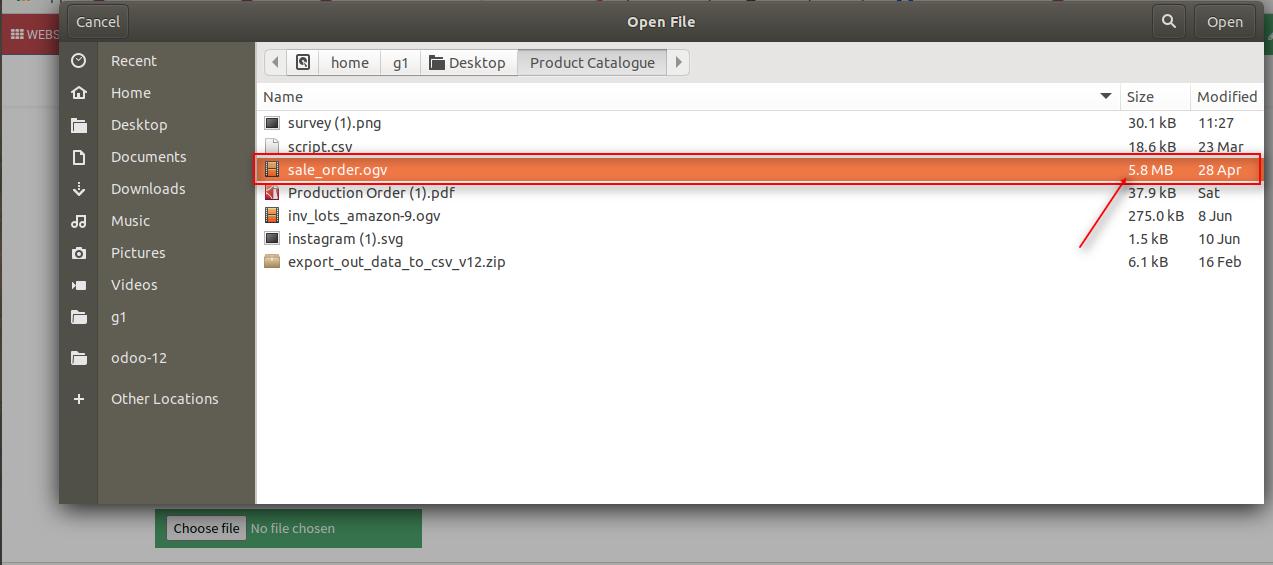Click the g1 path bar segment
1273x565 pixels.
pyautogui.click(x=400, y=62)
